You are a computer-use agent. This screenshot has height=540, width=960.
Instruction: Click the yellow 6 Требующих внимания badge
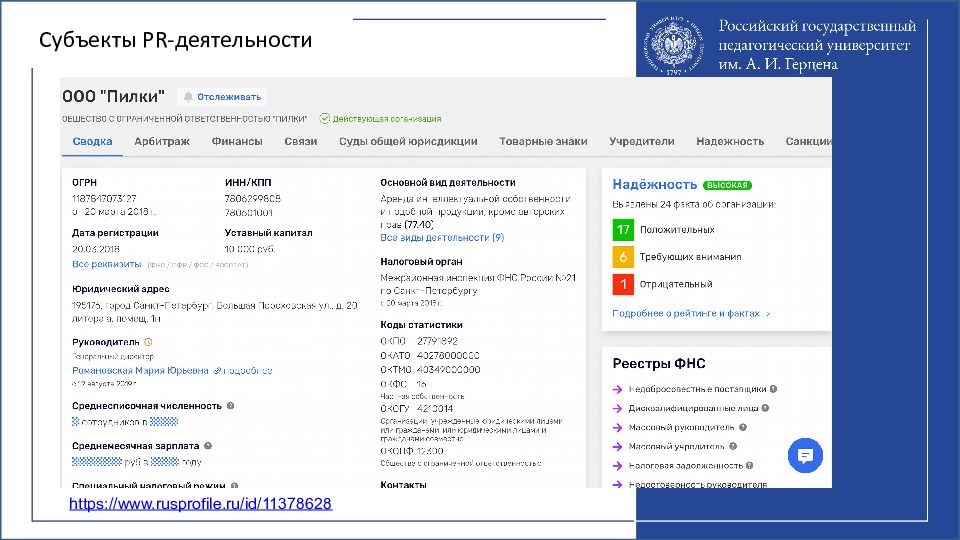tap(623, 257)
